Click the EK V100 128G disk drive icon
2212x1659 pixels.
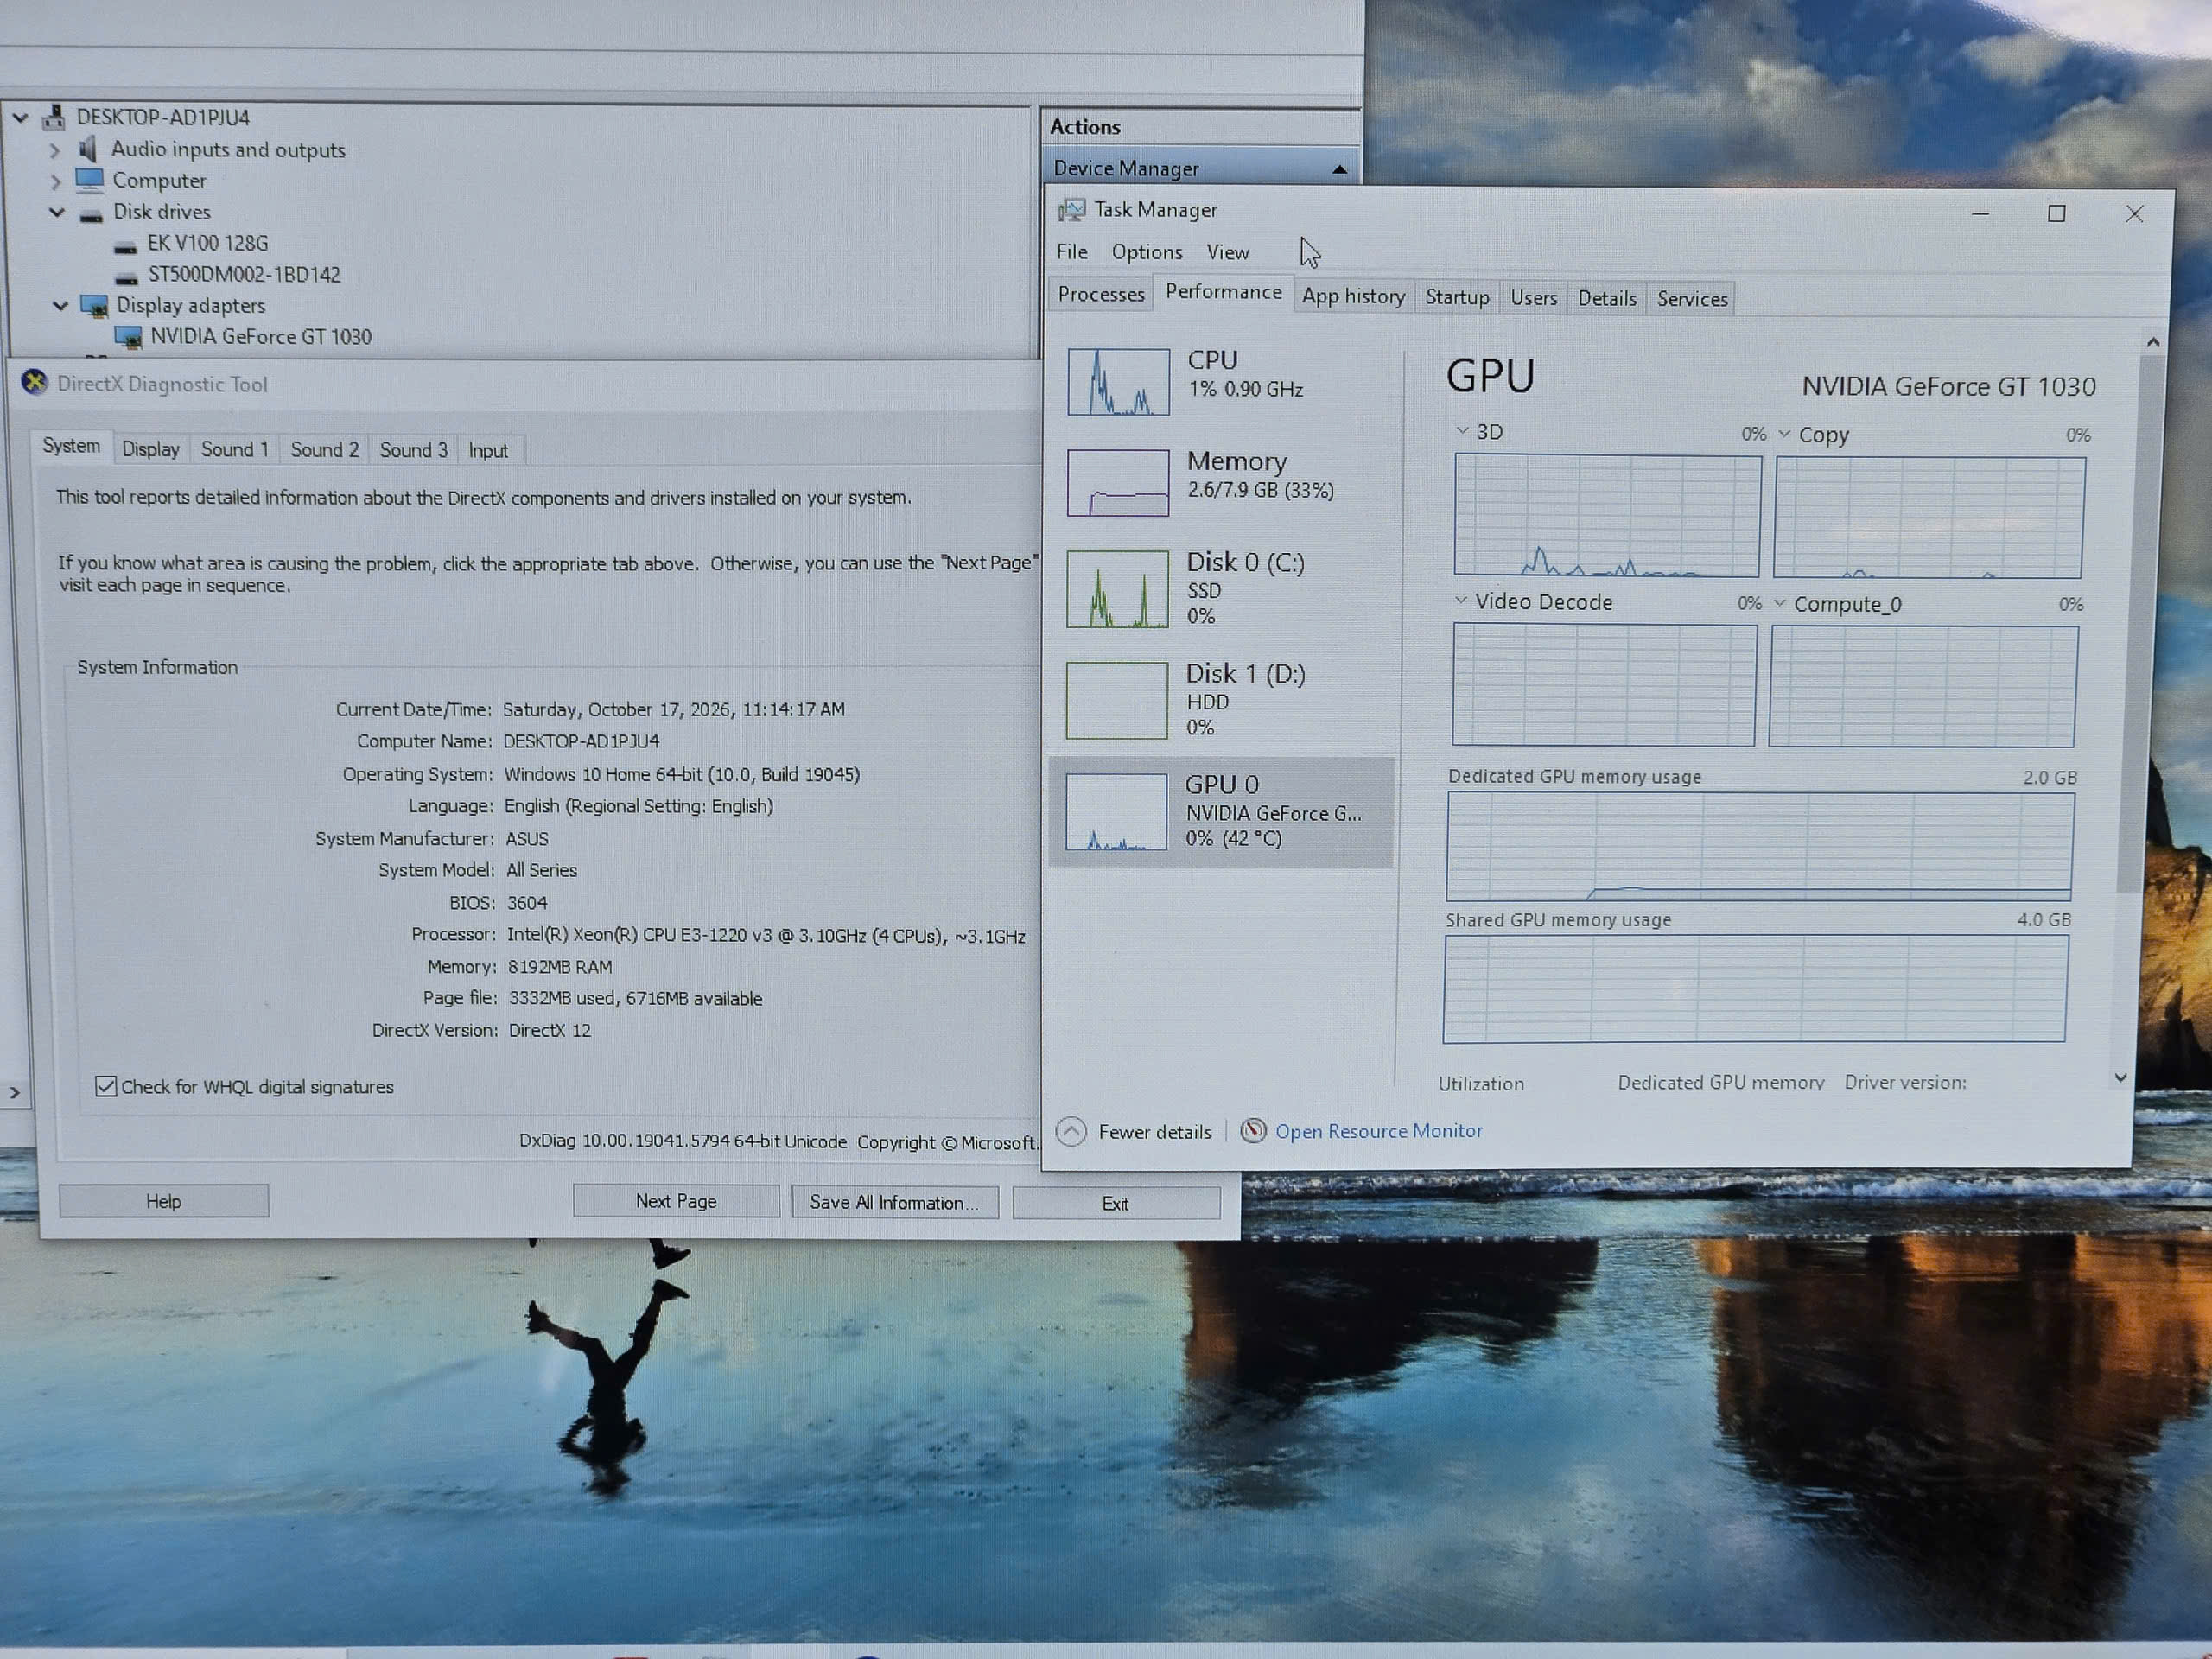(125, 245)
